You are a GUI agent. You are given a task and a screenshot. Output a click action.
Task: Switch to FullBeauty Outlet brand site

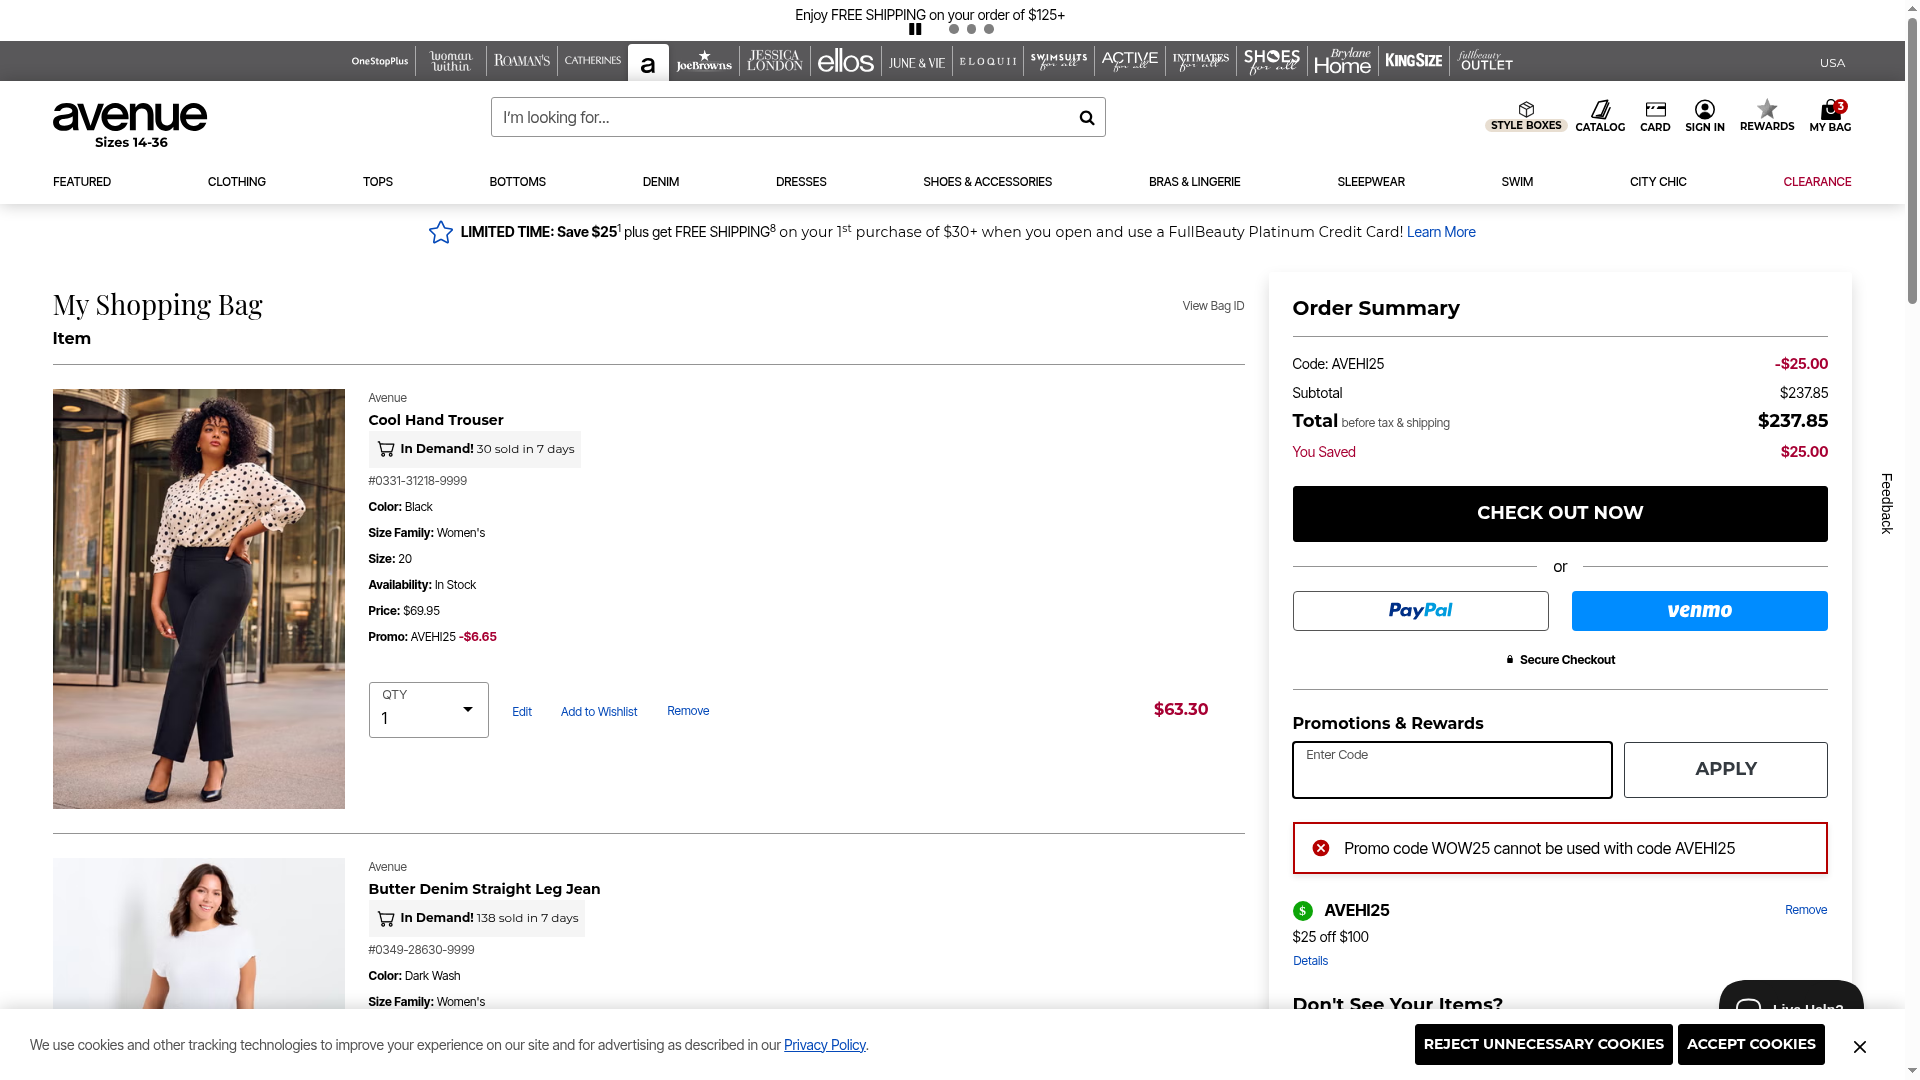tap(1485, 61)
